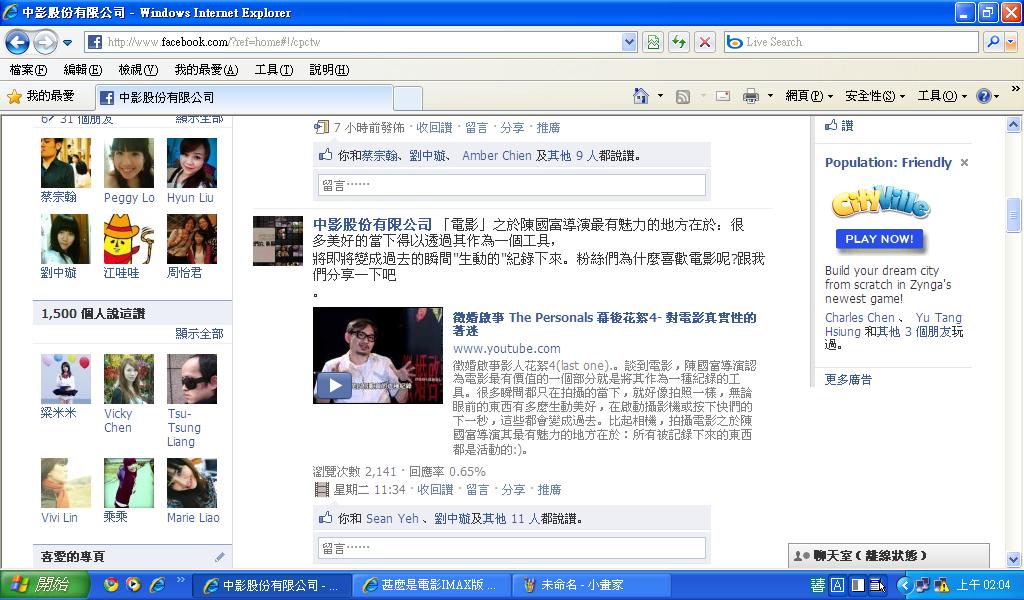The image size is (1024, 600).
Task: Open the 工具(T) menu in menu bar
Action: 274,70
